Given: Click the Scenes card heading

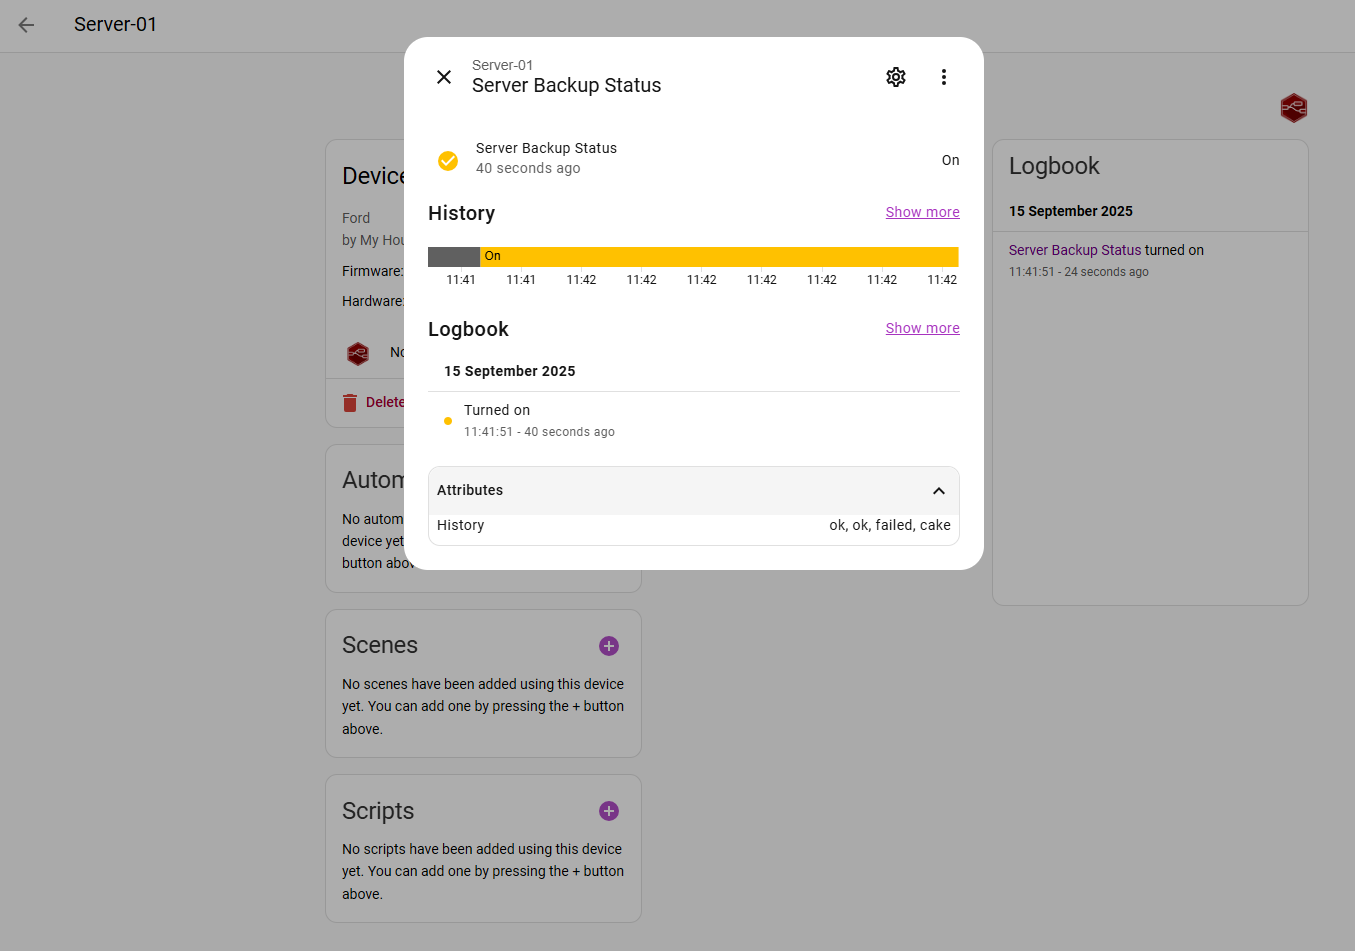Looking at the screenshot, I should (x=380, y=645).
